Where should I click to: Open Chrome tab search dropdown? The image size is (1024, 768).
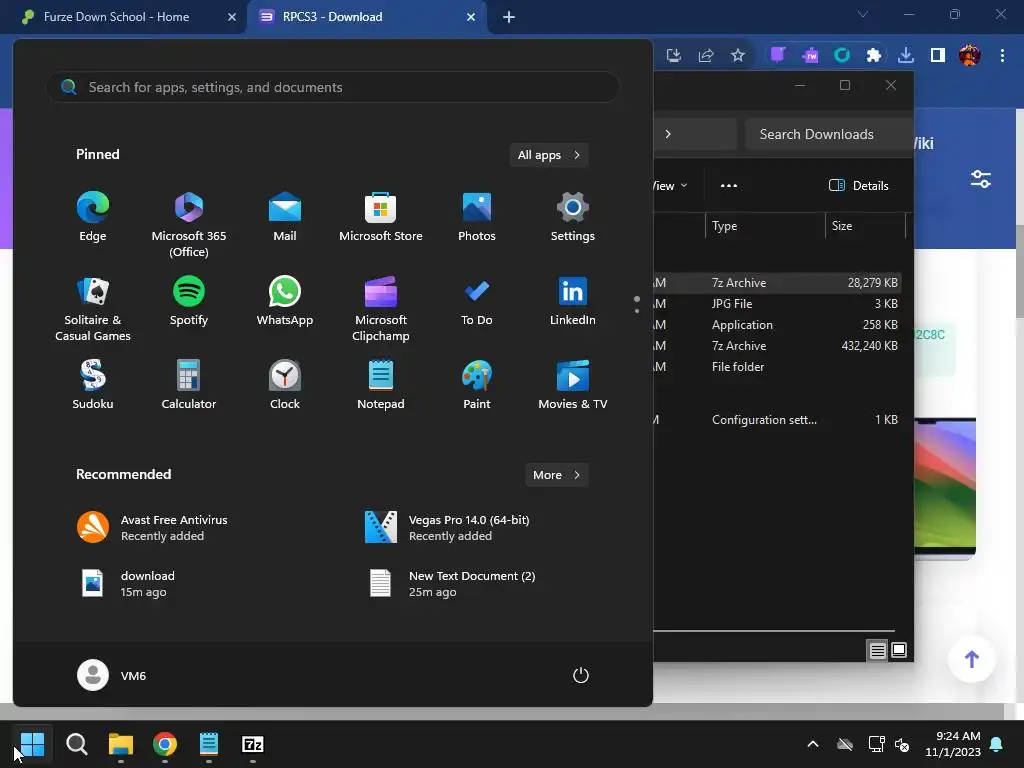(x=863, y=14)
